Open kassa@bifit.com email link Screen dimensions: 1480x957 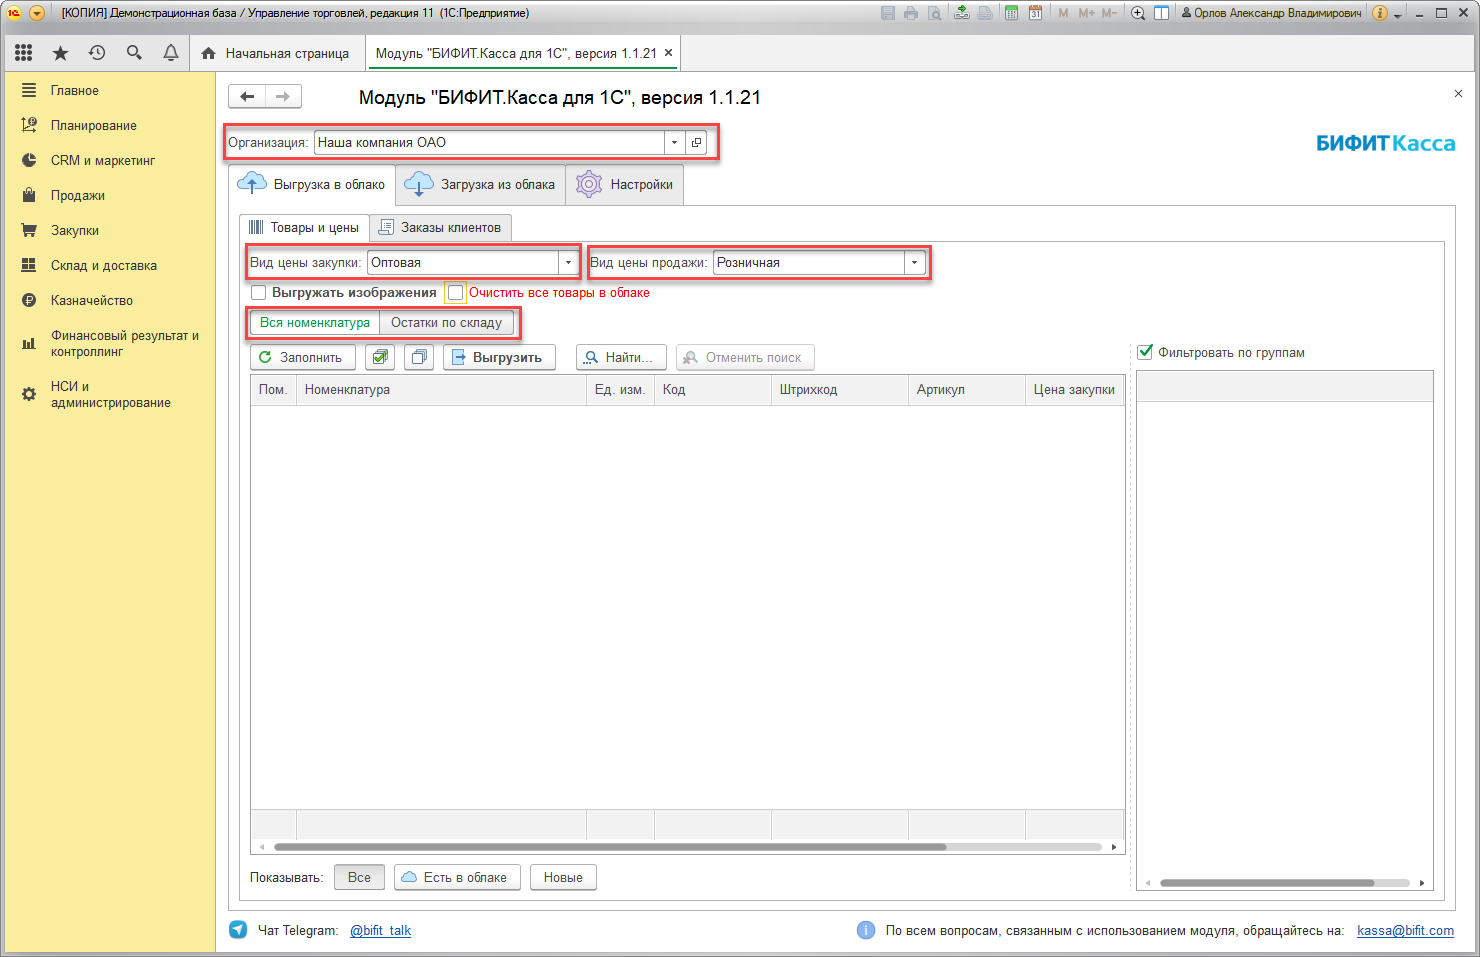[1405, 930]
